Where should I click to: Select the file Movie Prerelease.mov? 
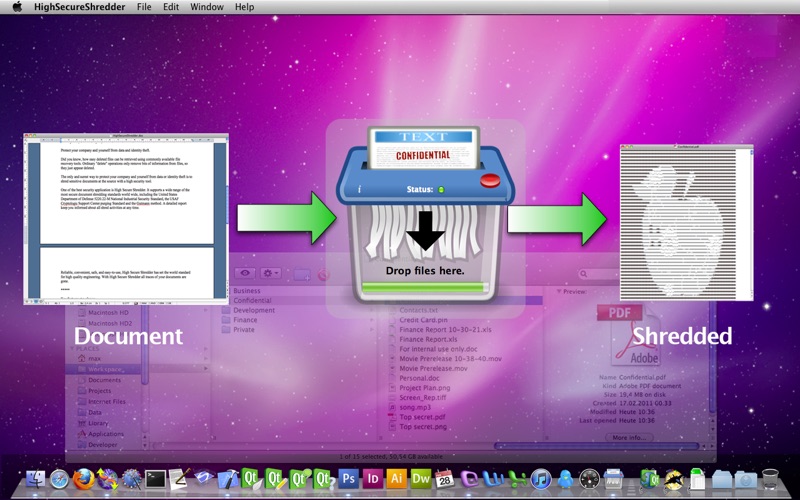[433, 368]
